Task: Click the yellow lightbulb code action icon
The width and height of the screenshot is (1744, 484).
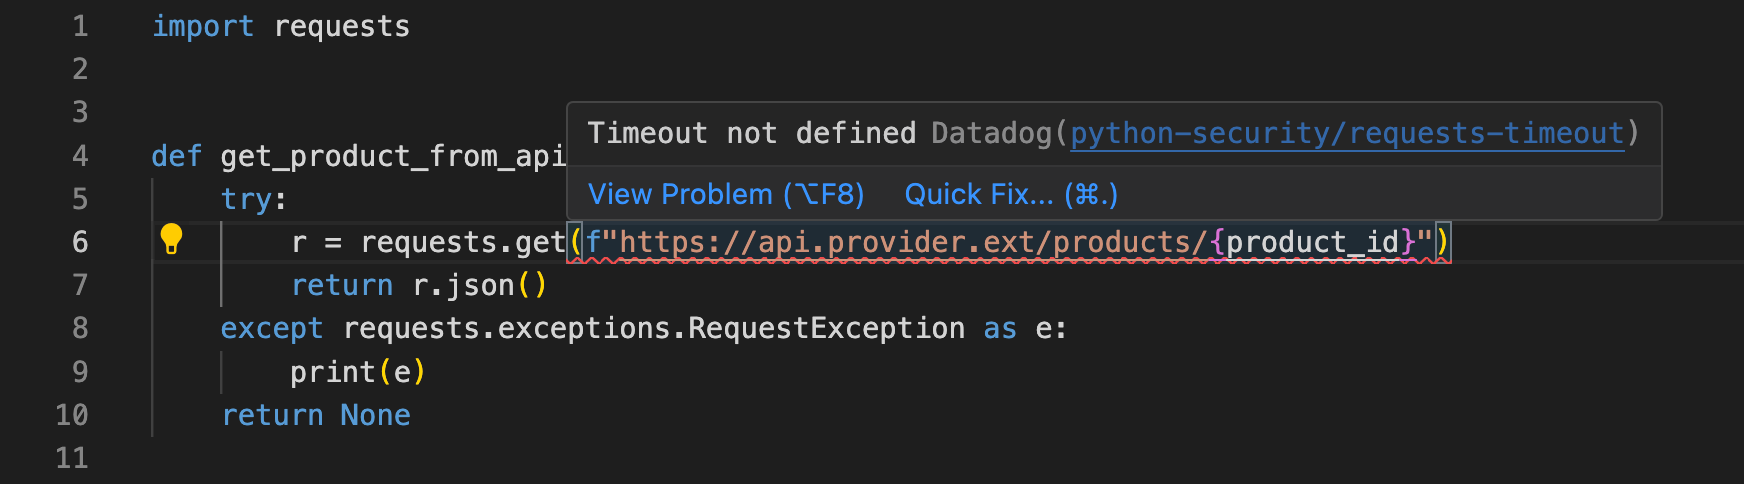Action: tap(171, 239)
